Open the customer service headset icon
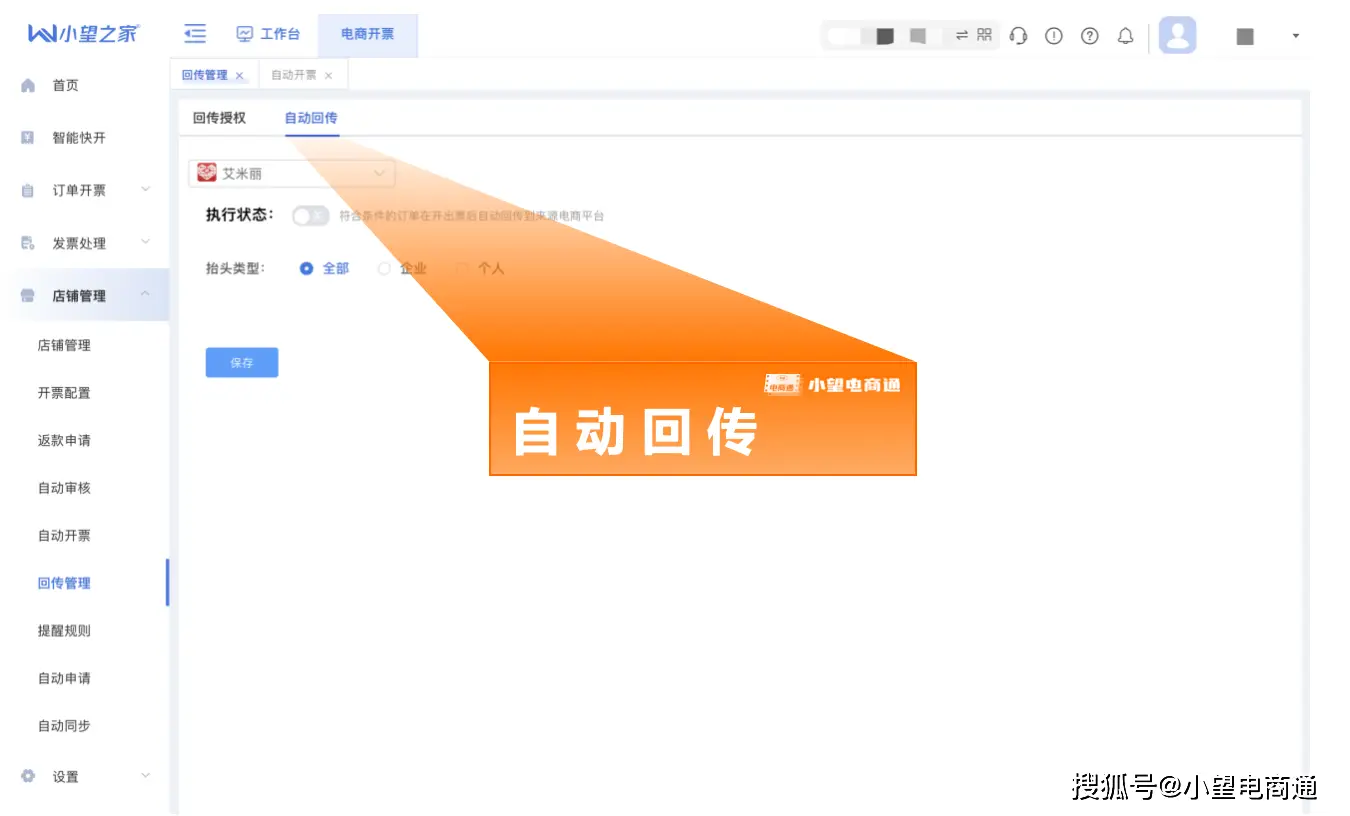 [x=1018, y=35]
